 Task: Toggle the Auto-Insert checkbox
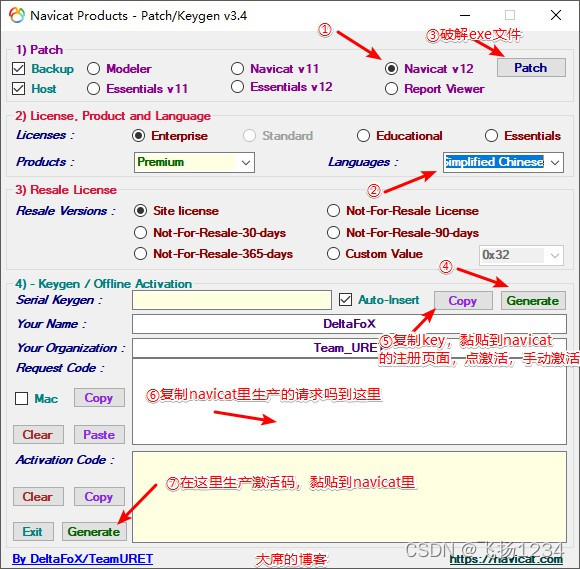(x=345, y=300)
